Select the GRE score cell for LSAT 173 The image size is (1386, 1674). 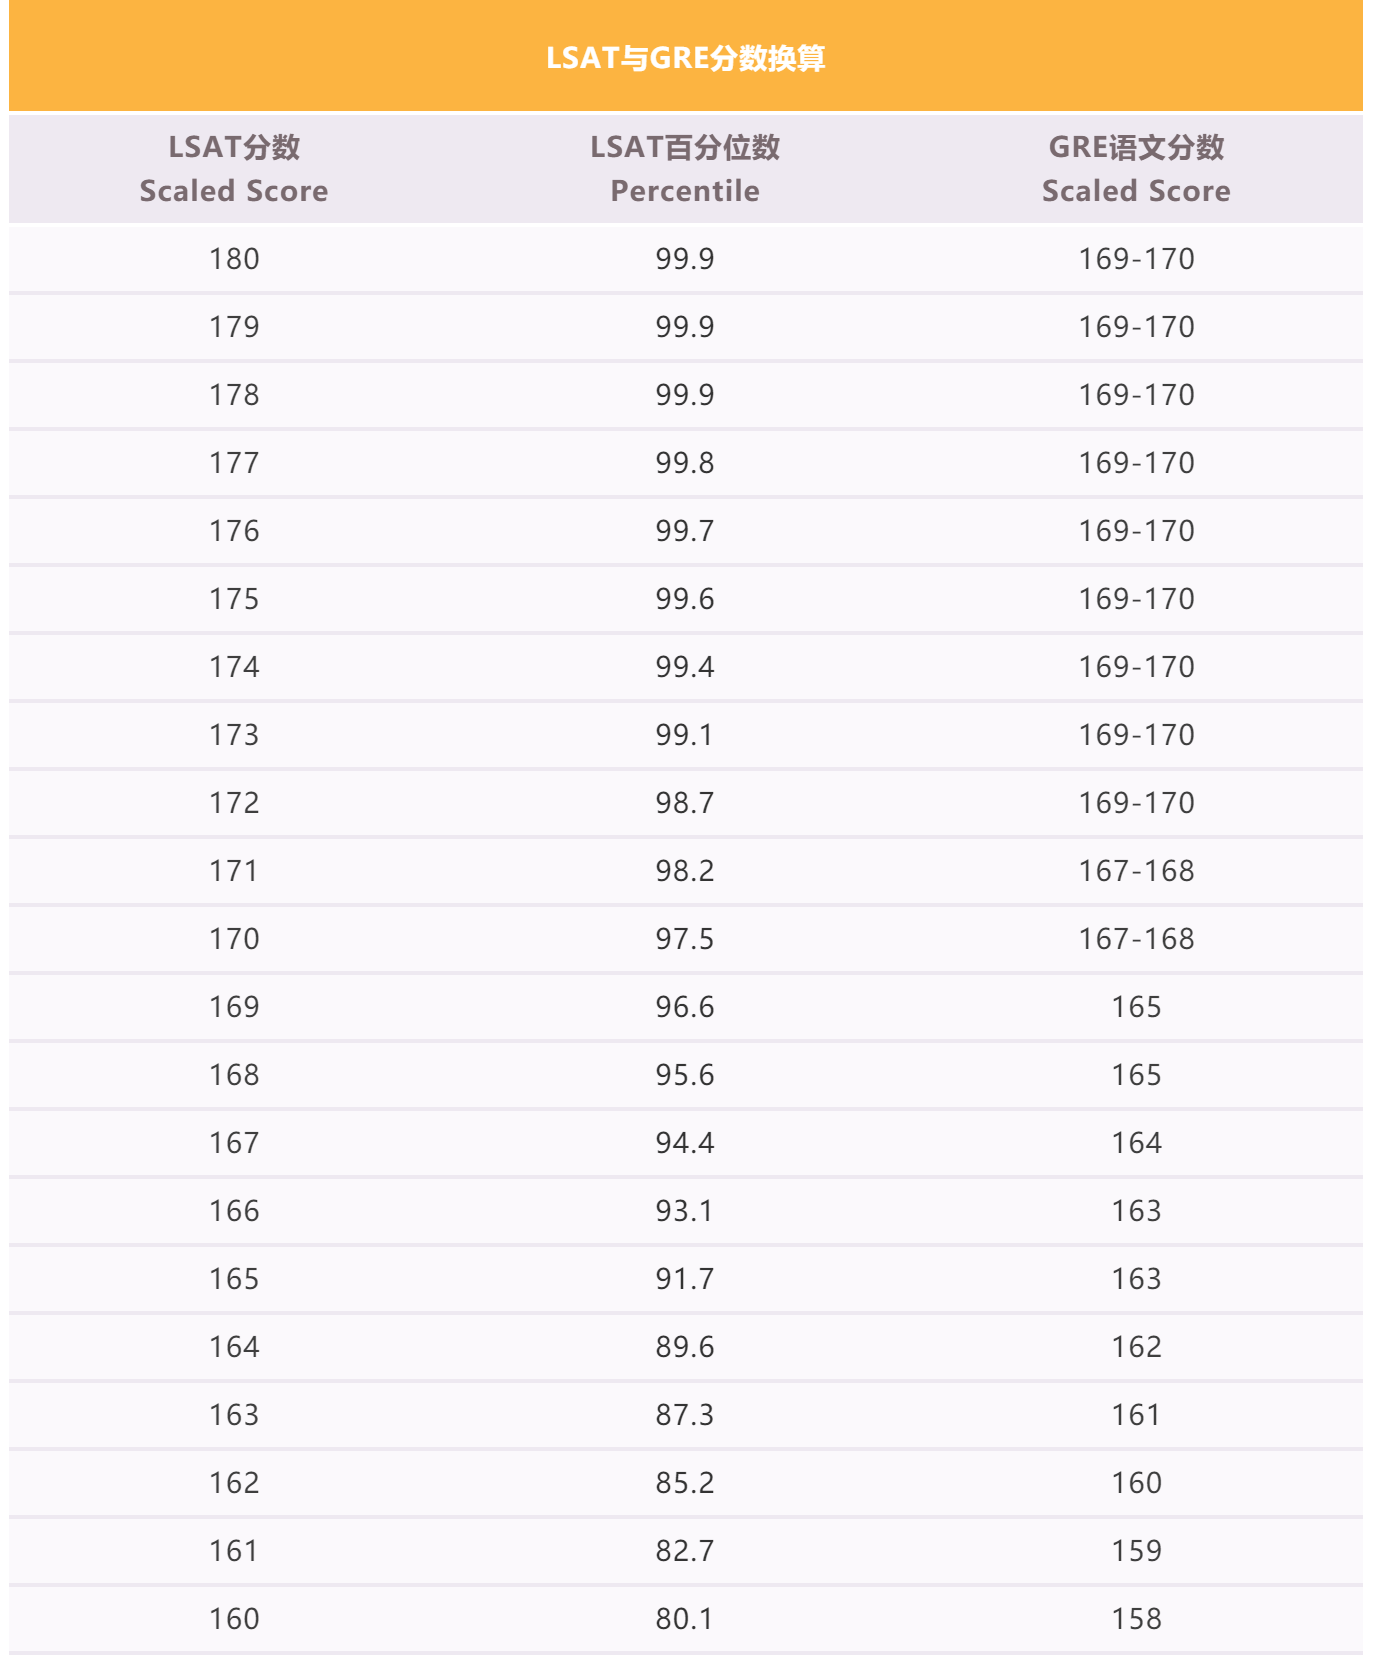(x=1136, y=735)
